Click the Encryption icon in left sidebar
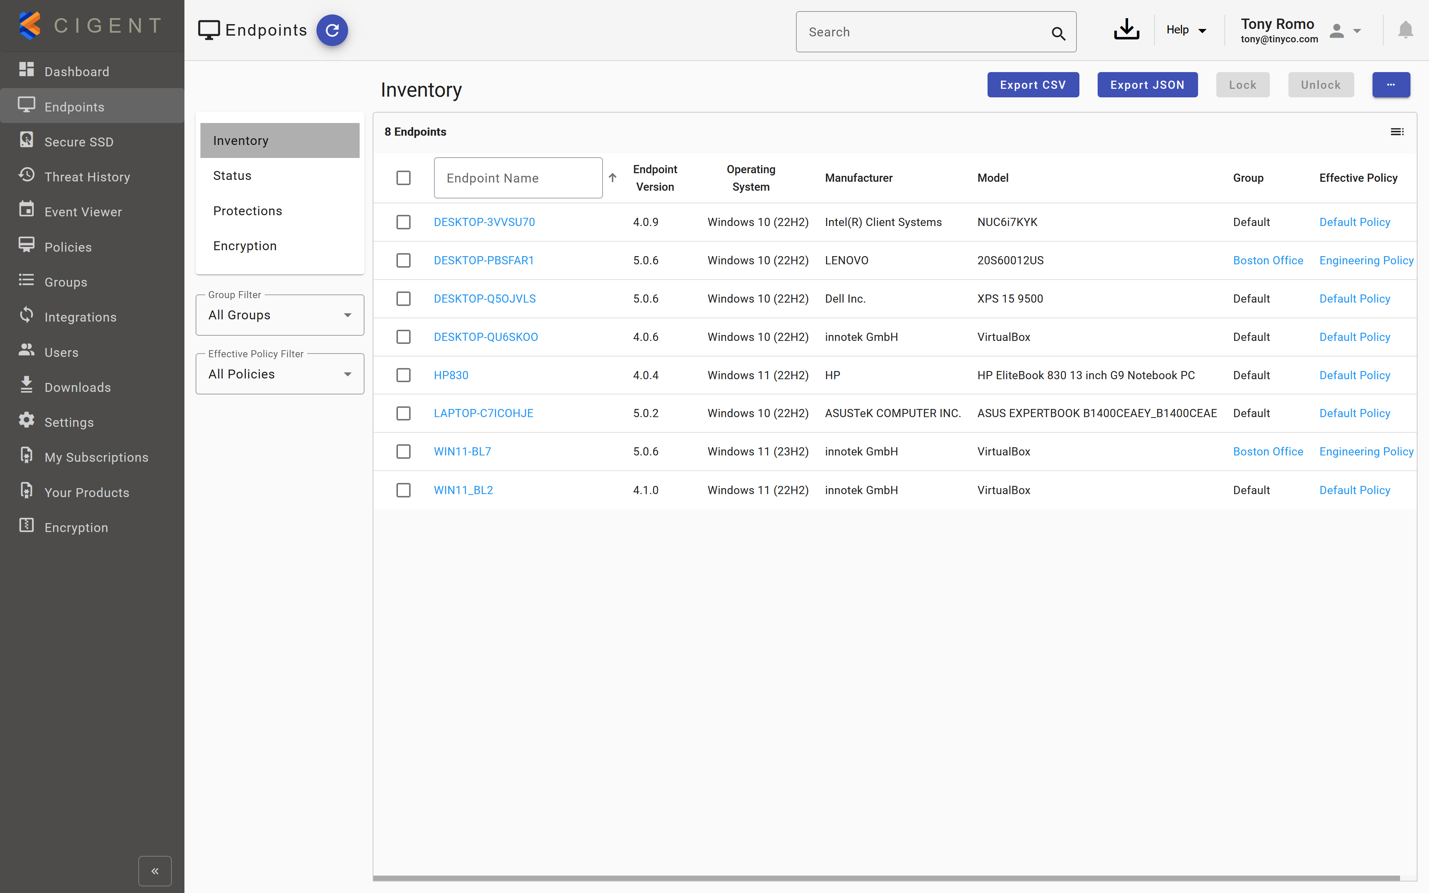Image resolution: width=1429 pixels, height=893 pixels. coord(26,525)
